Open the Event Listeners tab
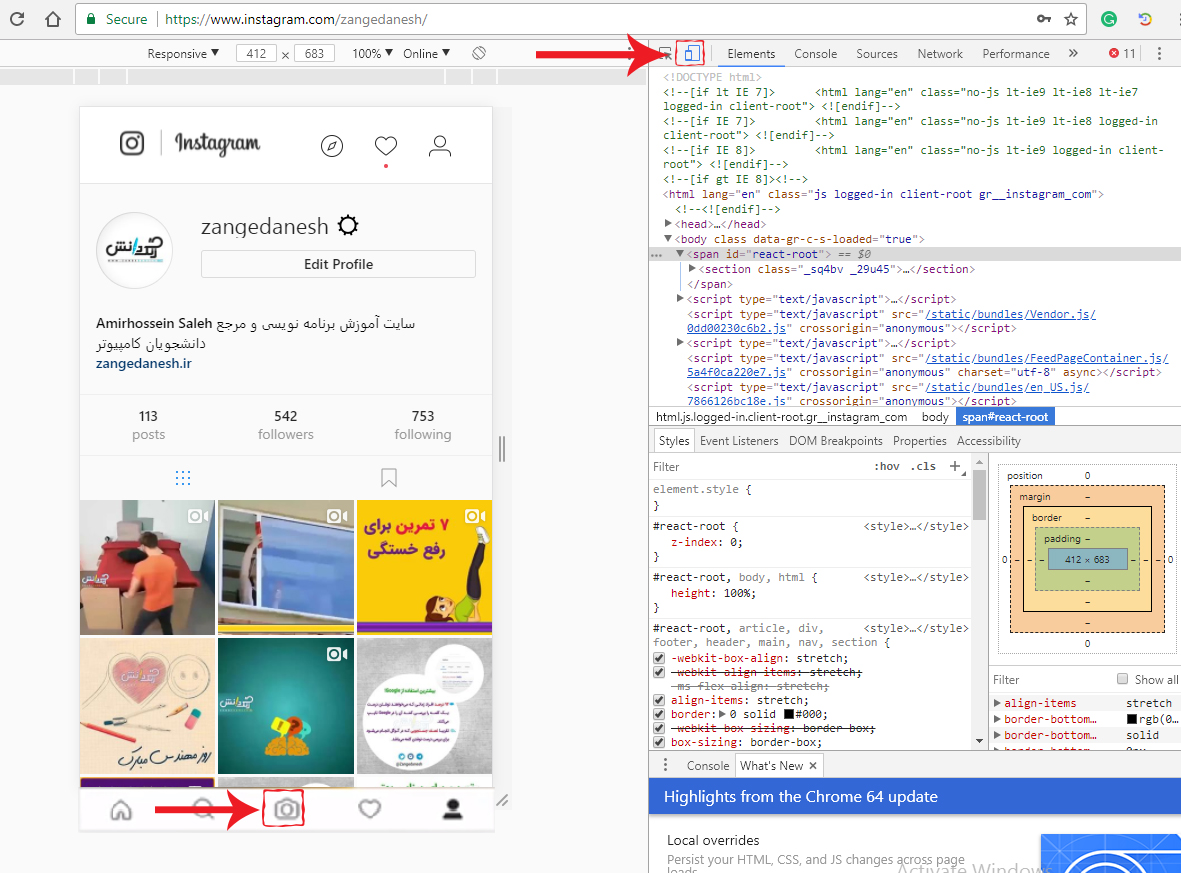The height and width of the screenshot is (873, 1181). [x=738, y=441]
